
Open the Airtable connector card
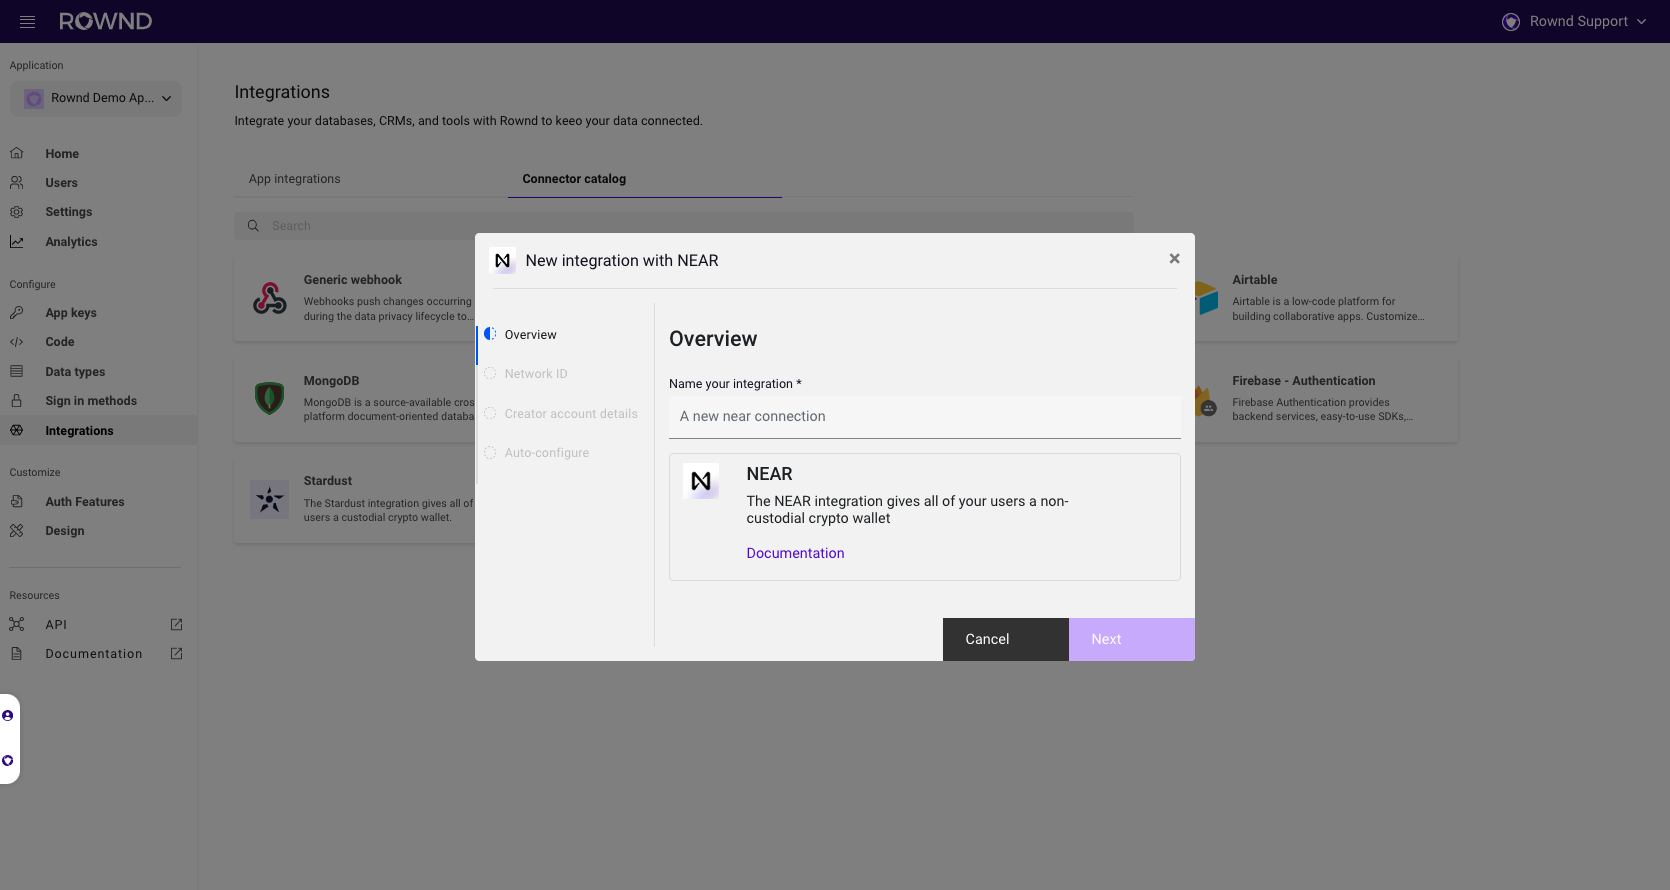tap(1326, 298)
